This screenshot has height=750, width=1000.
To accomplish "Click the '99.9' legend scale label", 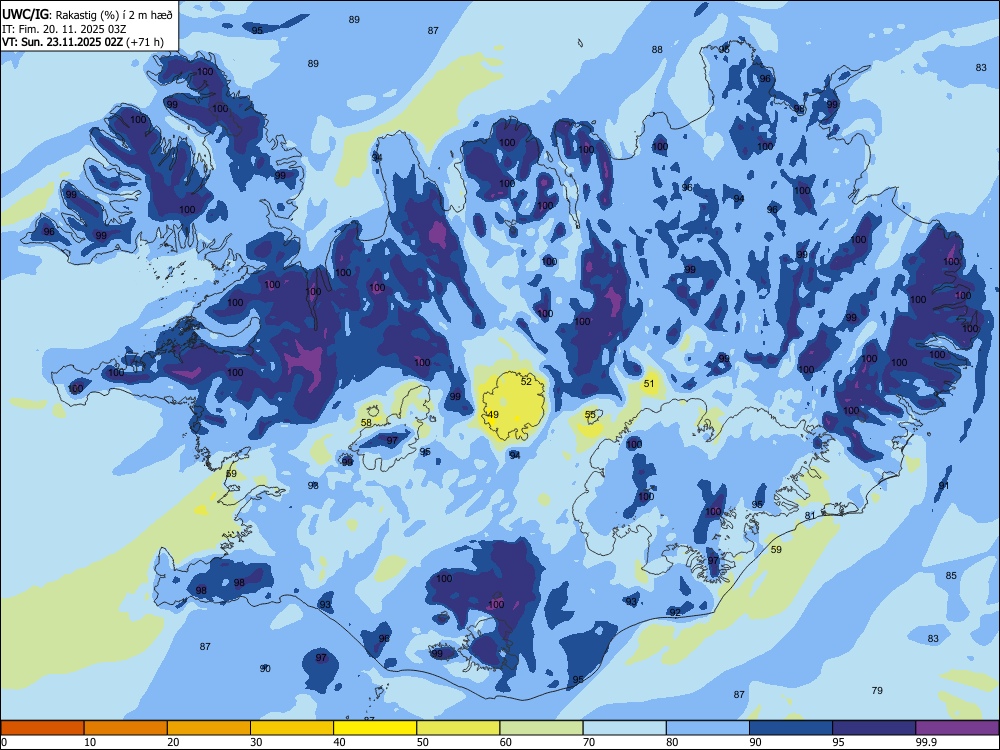I will coord(926,742).
